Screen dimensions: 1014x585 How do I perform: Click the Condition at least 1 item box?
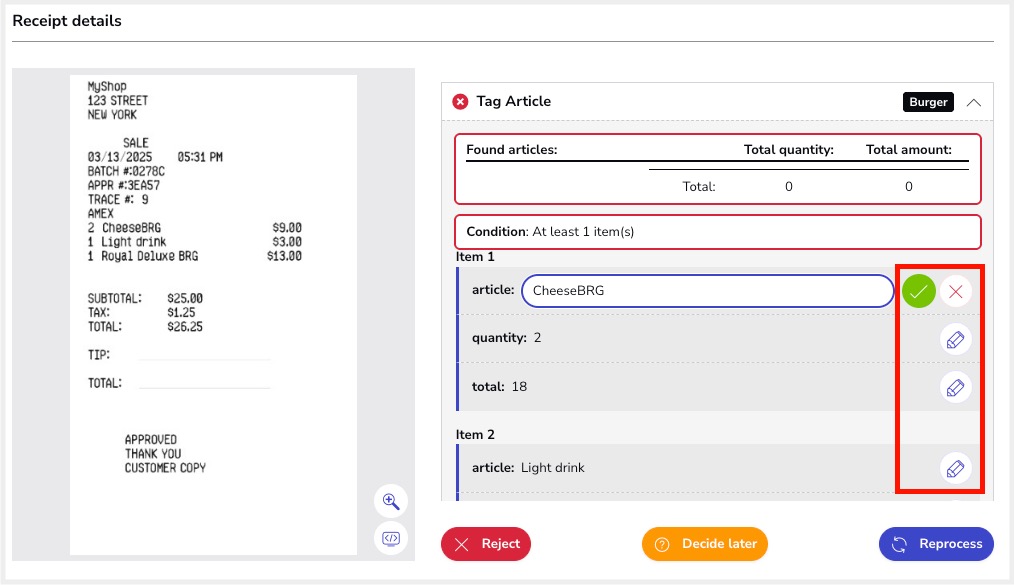717,231
